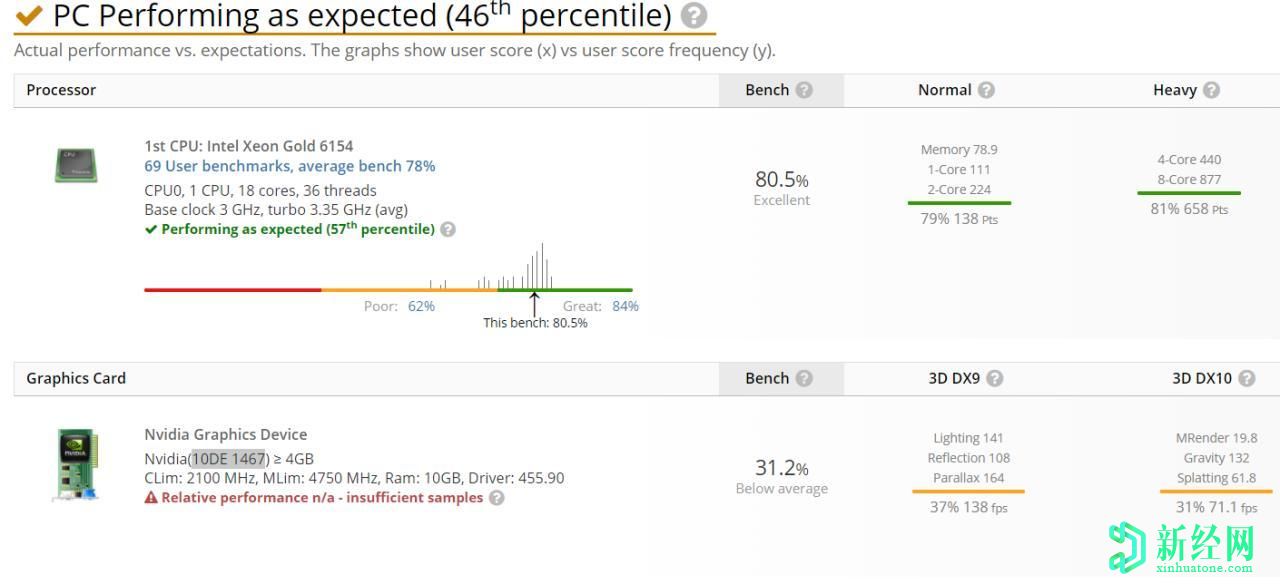Viewport: 1280px width, 584px height.
Task: Click the green CPU chip image
Action: click(75, 165)
